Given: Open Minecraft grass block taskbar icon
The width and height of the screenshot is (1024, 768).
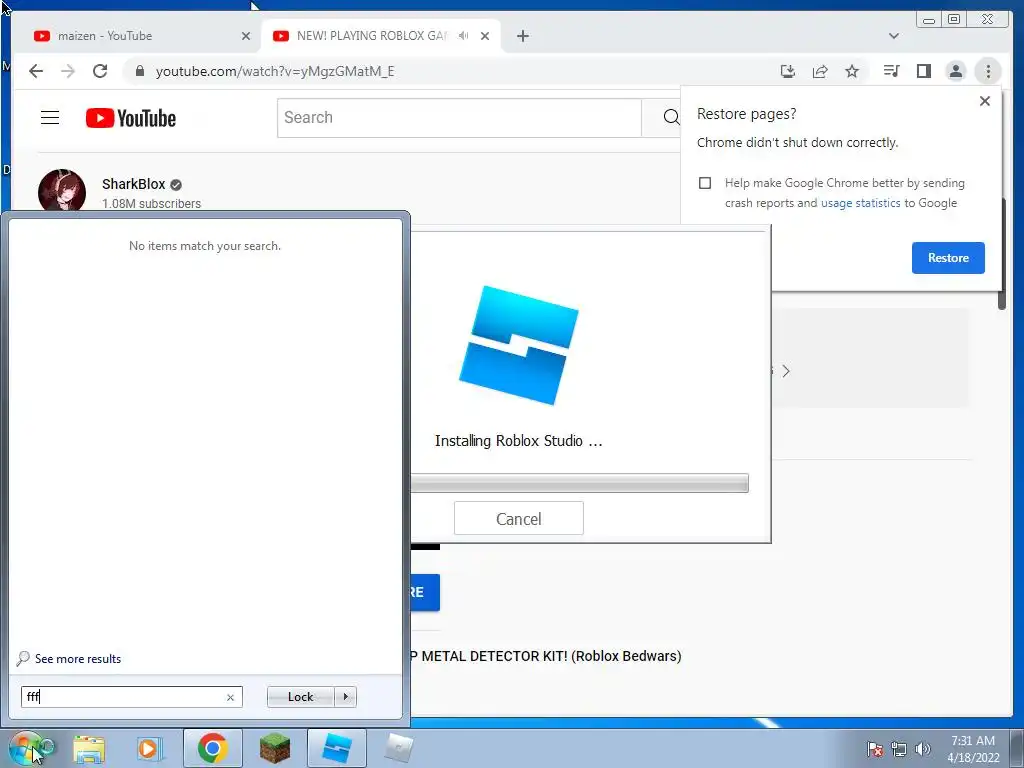Looking at the screenshot, I should pos(274,748).
